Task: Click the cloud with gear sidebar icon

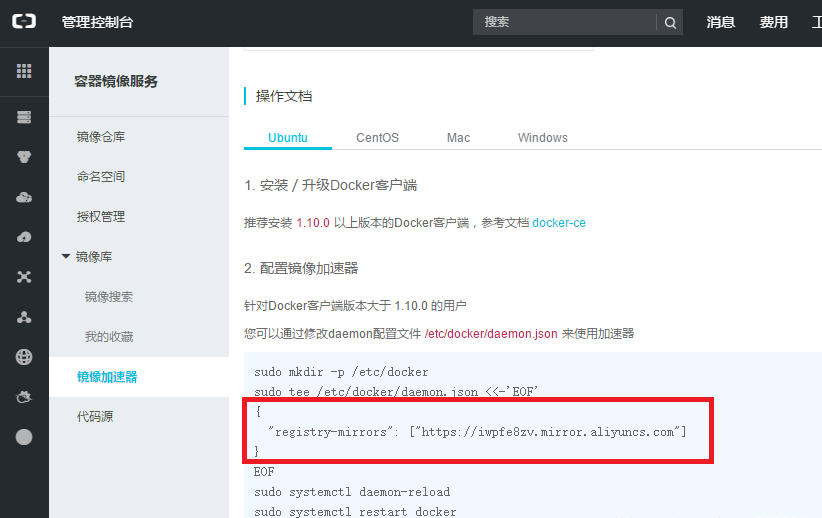Action: (x=24, y=197)
